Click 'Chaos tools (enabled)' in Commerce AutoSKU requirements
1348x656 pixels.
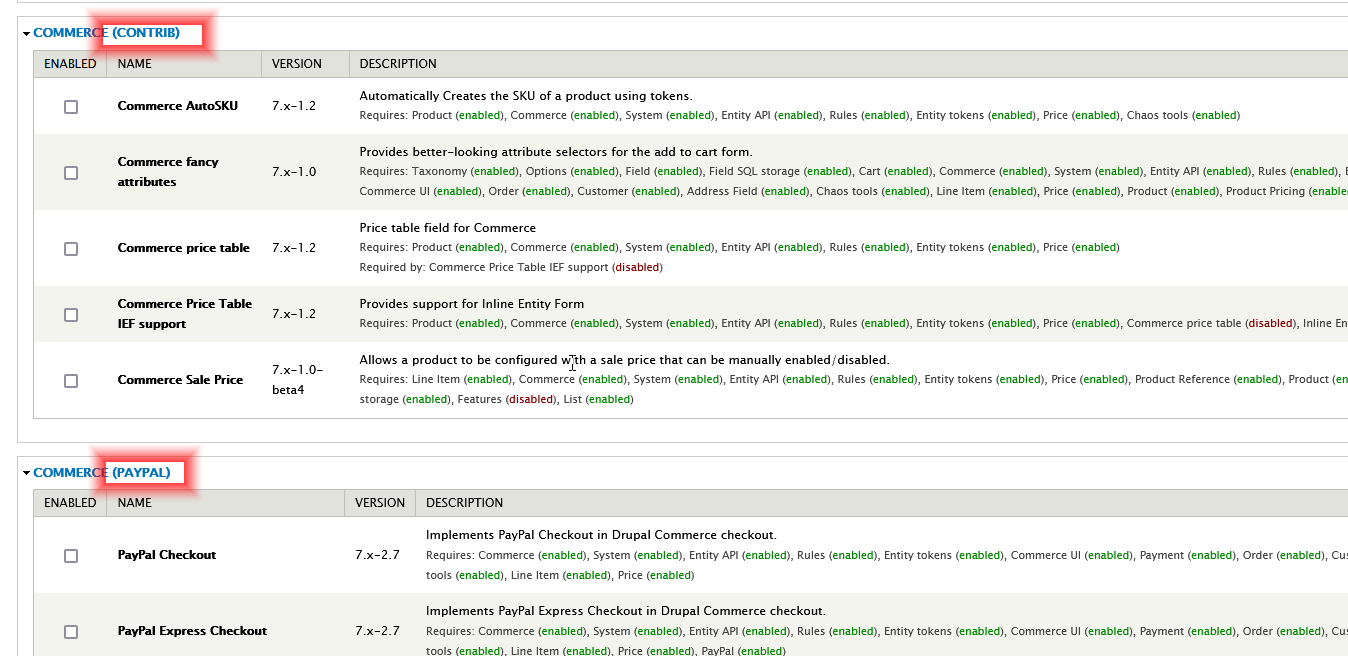pos(1183,116)
